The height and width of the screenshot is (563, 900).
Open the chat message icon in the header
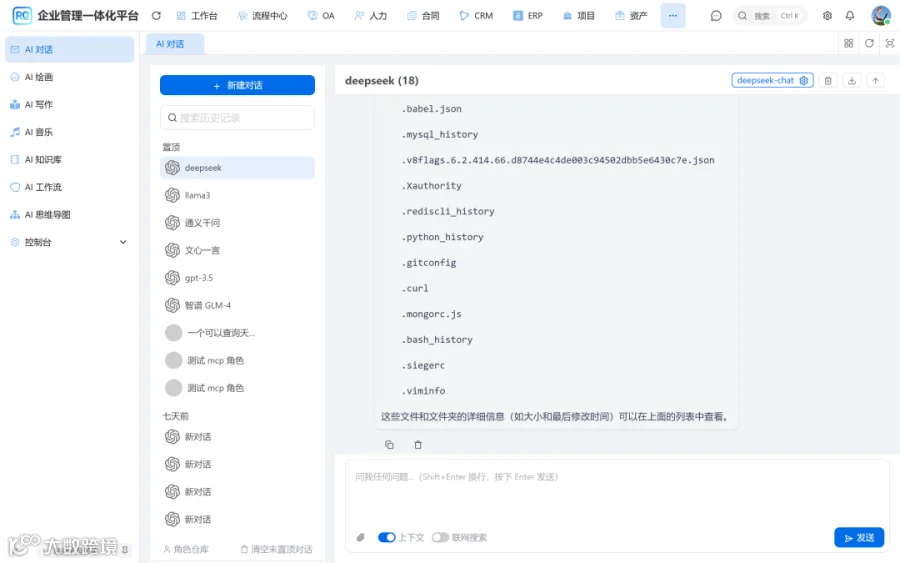(x=716, y=16)
